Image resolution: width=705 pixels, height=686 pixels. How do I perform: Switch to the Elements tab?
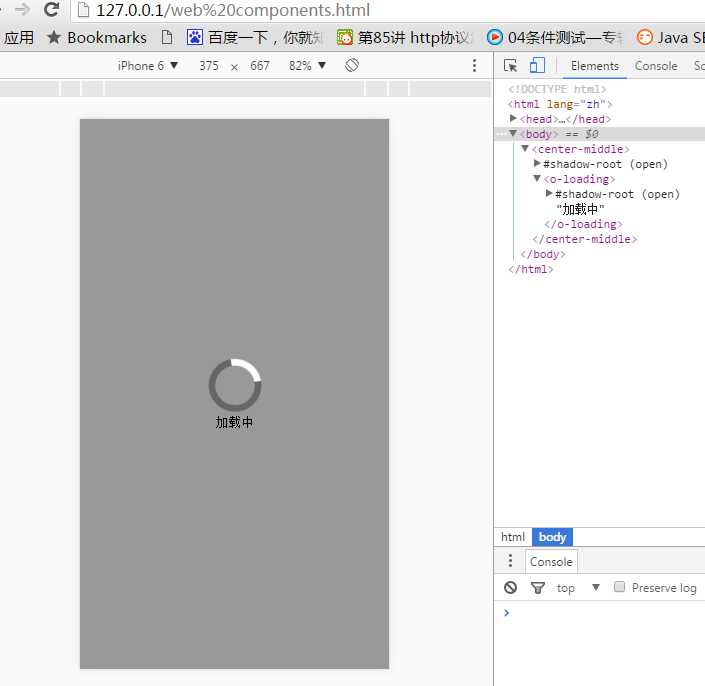click(594, 66)
